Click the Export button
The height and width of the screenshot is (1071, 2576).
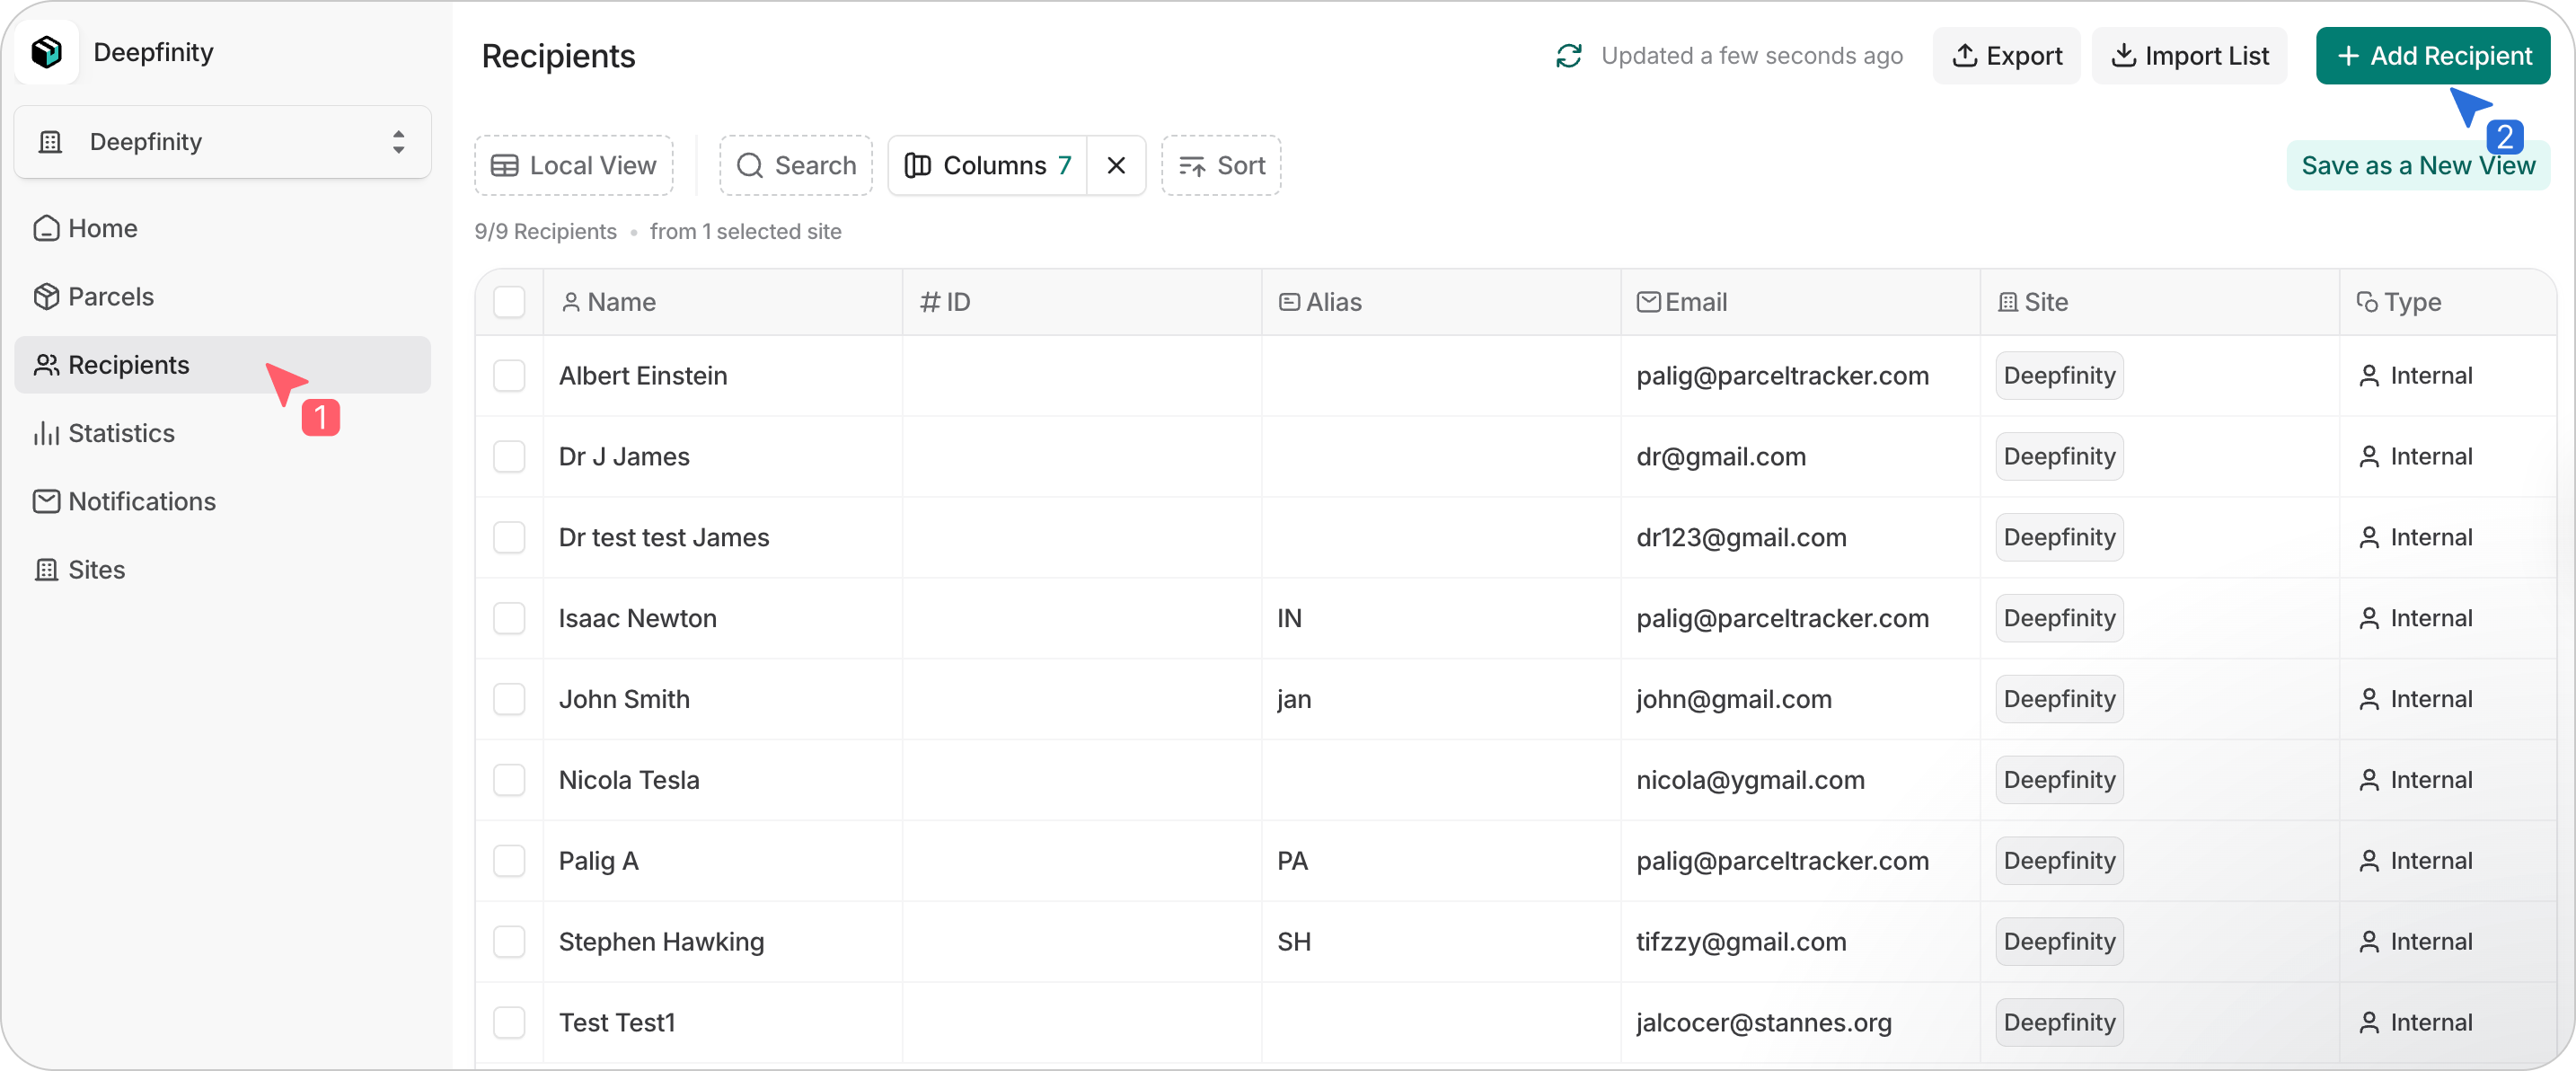tap(2006, 56)
